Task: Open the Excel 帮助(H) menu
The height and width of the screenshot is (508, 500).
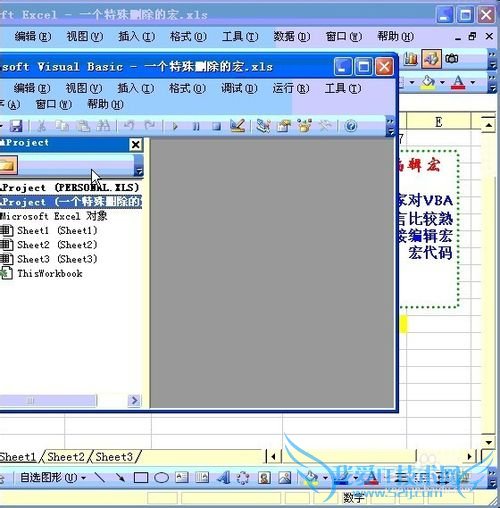Action: click(x=395, y=36)
